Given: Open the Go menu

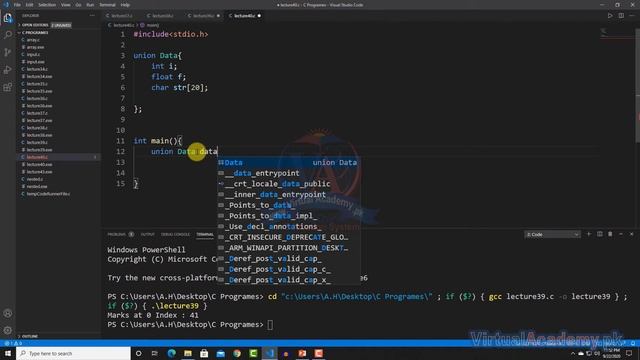Looking at the screenshot, I should 78,5.
